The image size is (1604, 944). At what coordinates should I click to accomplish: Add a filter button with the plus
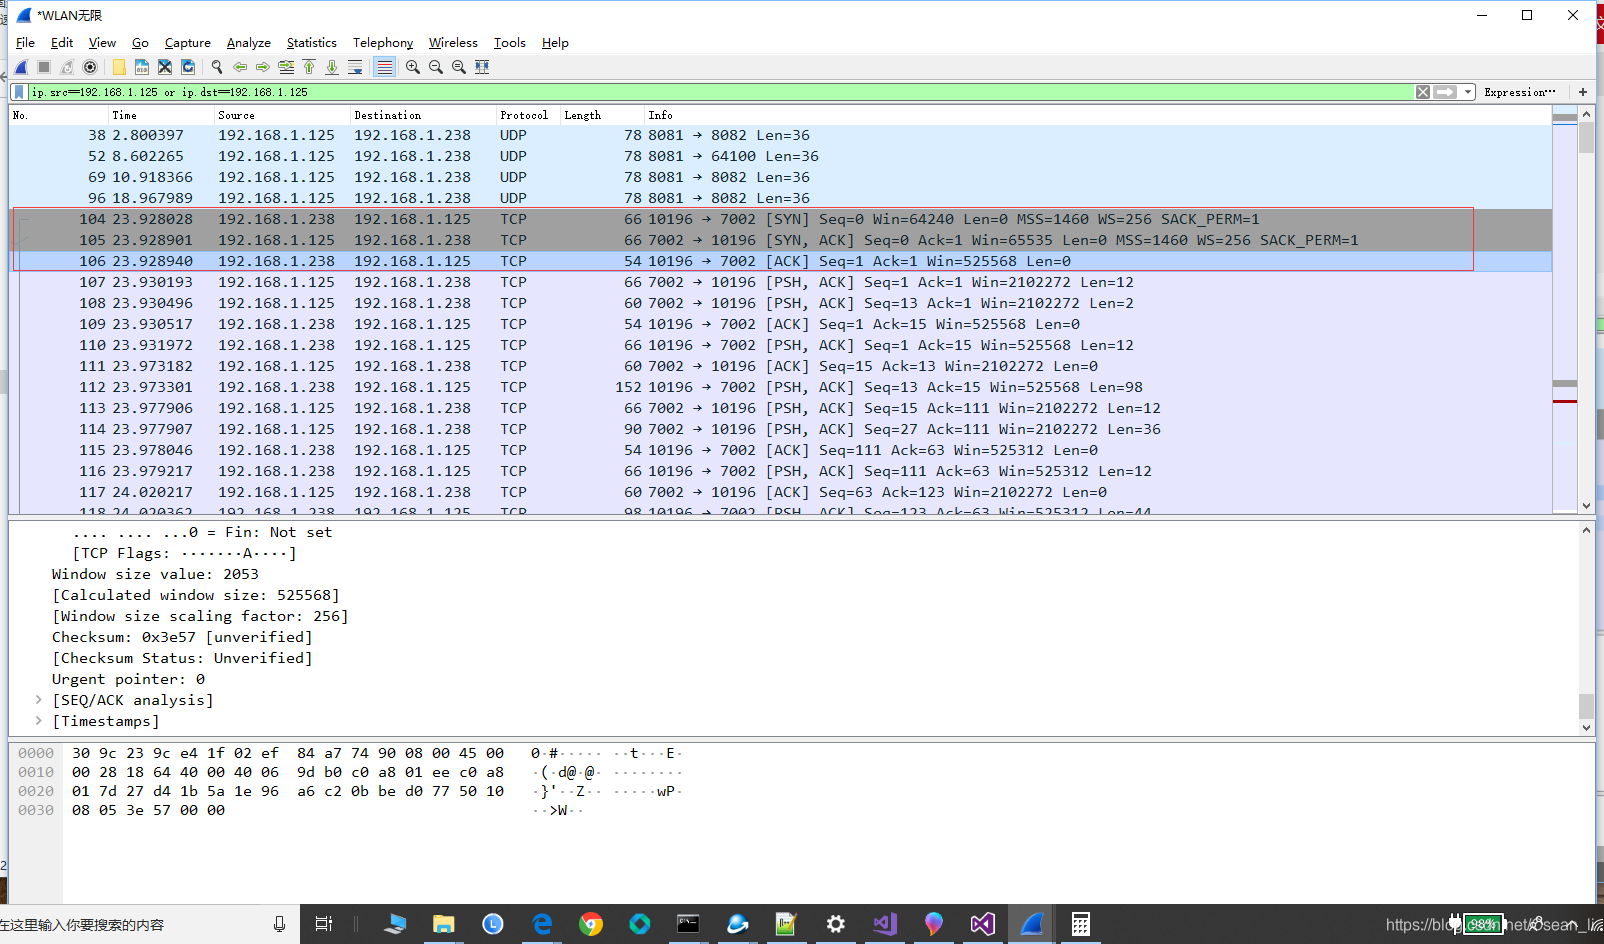pos(1583,92)
